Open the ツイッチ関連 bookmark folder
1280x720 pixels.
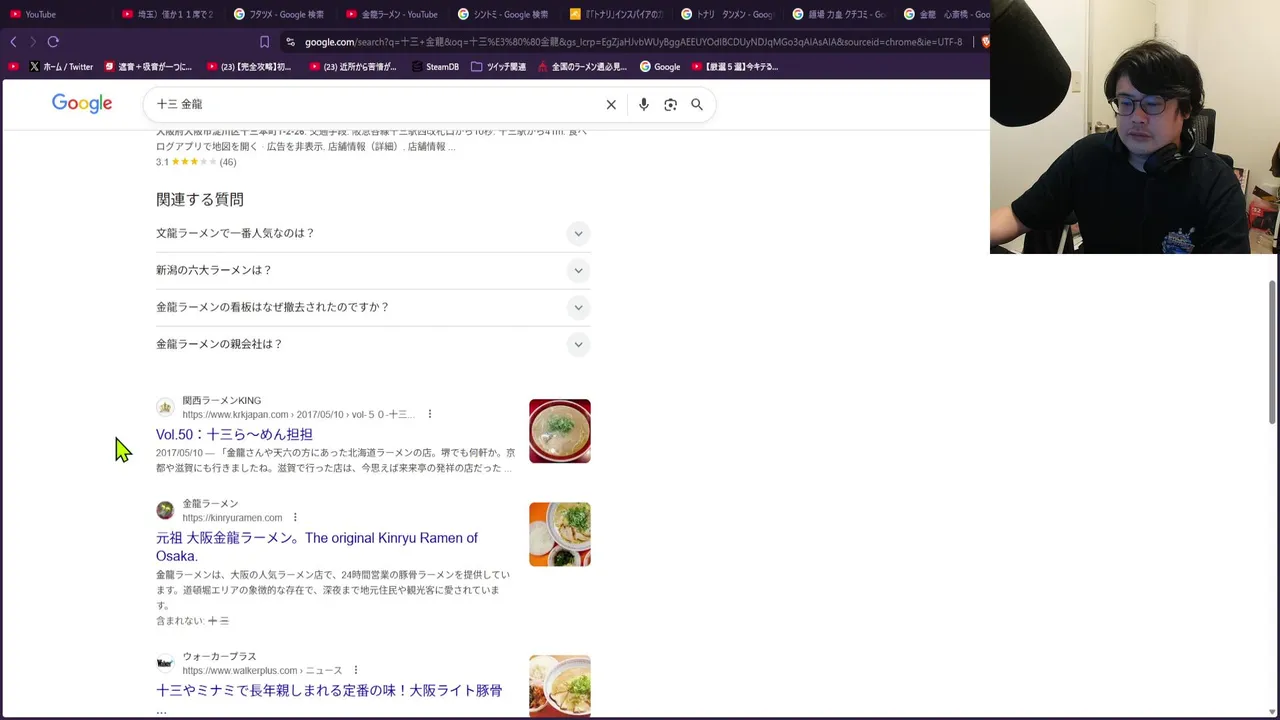click(498, 67)
